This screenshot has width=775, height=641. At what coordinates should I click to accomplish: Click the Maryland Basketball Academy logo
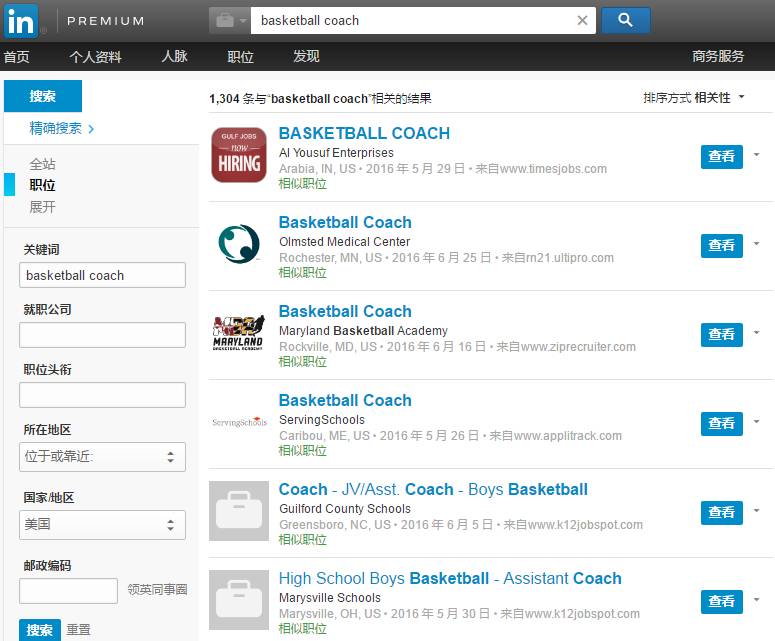(x=239, y=333)
